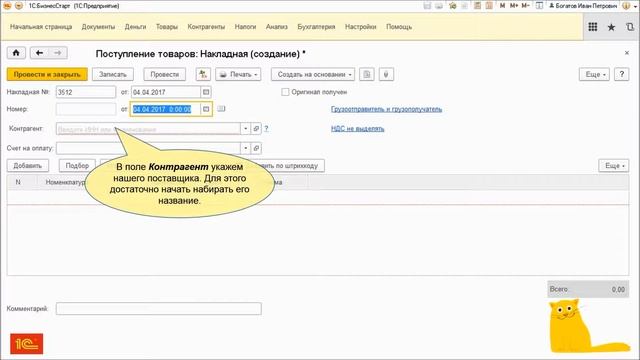Viewport: 640px width, 360px height.
Task: Open history icon next to the star
Action: click(630, 27)
